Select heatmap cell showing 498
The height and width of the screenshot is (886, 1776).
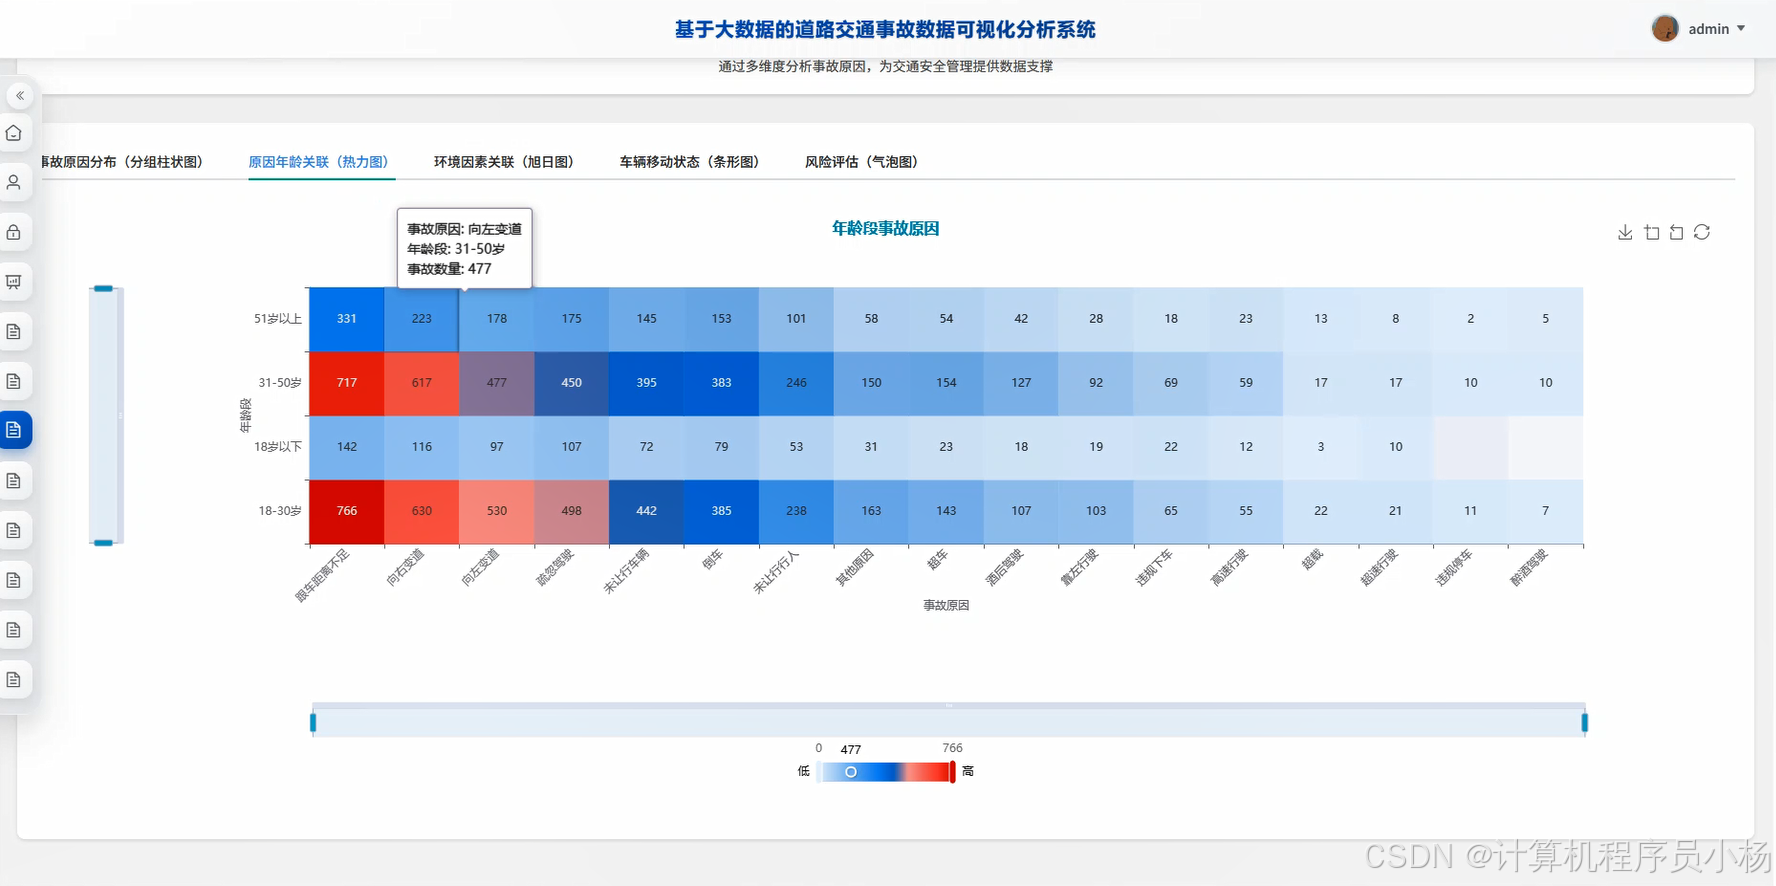tap(572, 511)
